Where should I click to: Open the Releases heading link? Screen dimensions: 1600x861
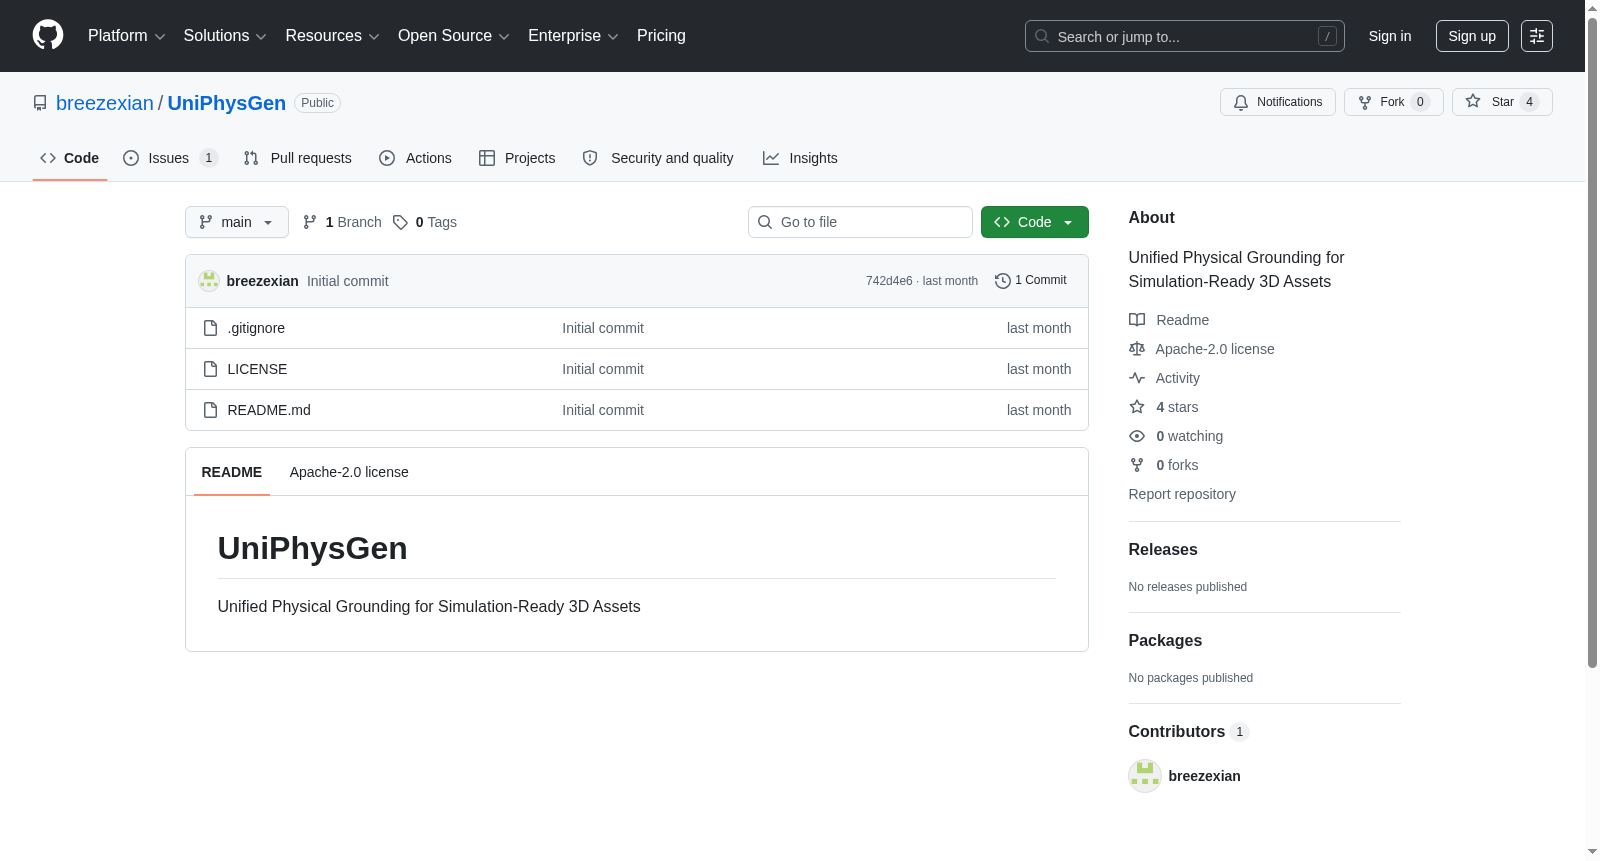1163,549
